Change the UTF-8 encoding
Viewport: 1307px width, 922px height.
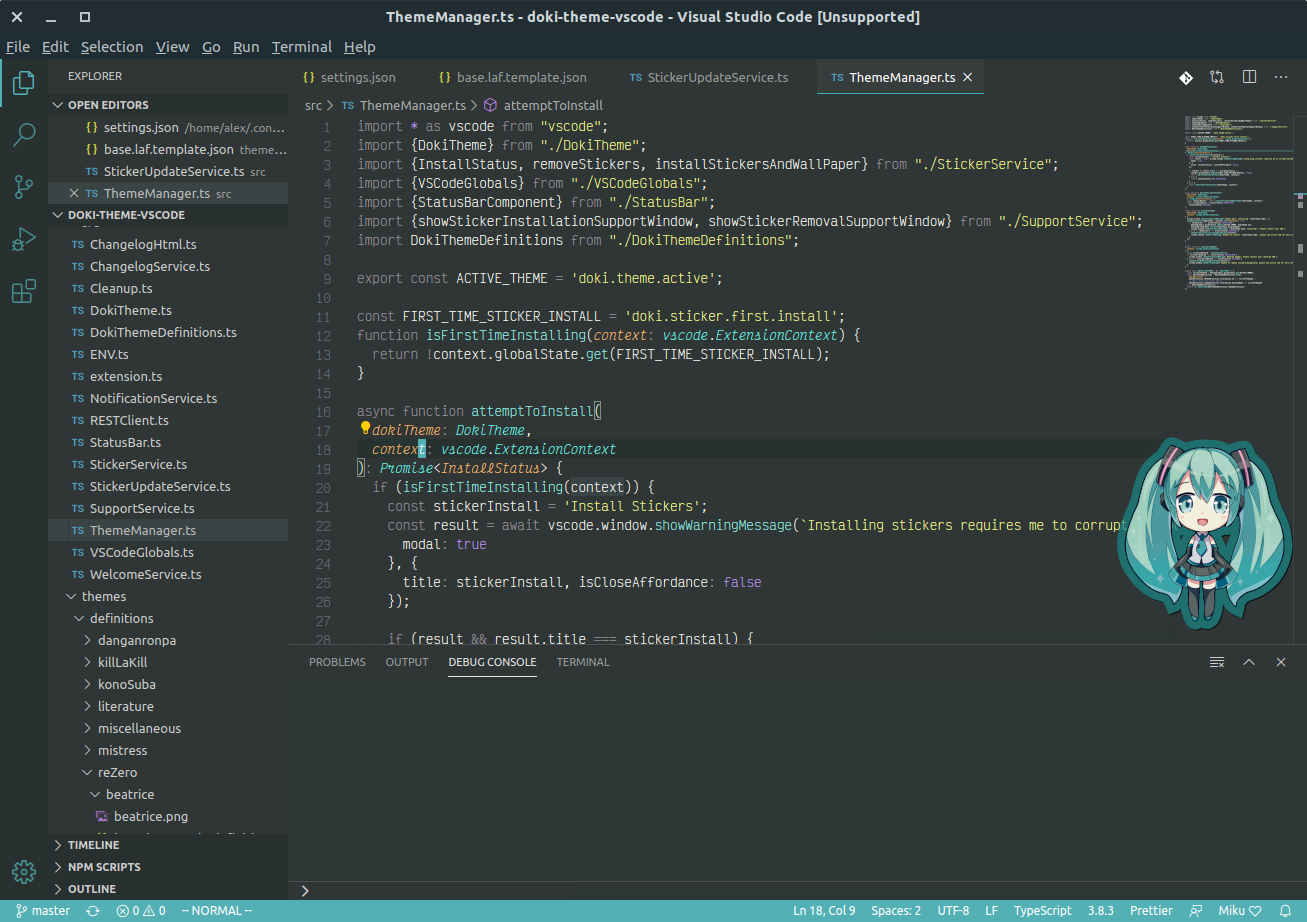953,911
